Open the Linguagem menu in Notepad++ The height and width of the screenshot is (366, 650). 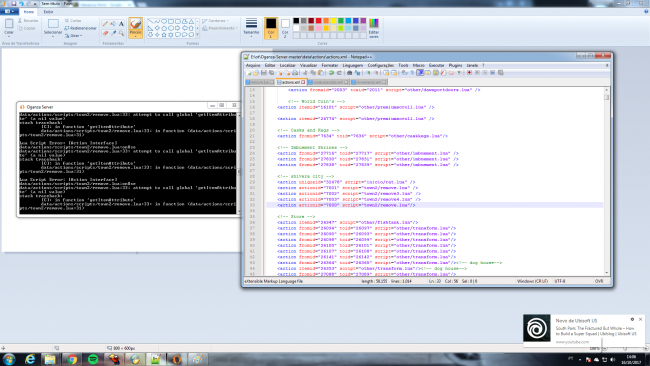coord(353,65)
